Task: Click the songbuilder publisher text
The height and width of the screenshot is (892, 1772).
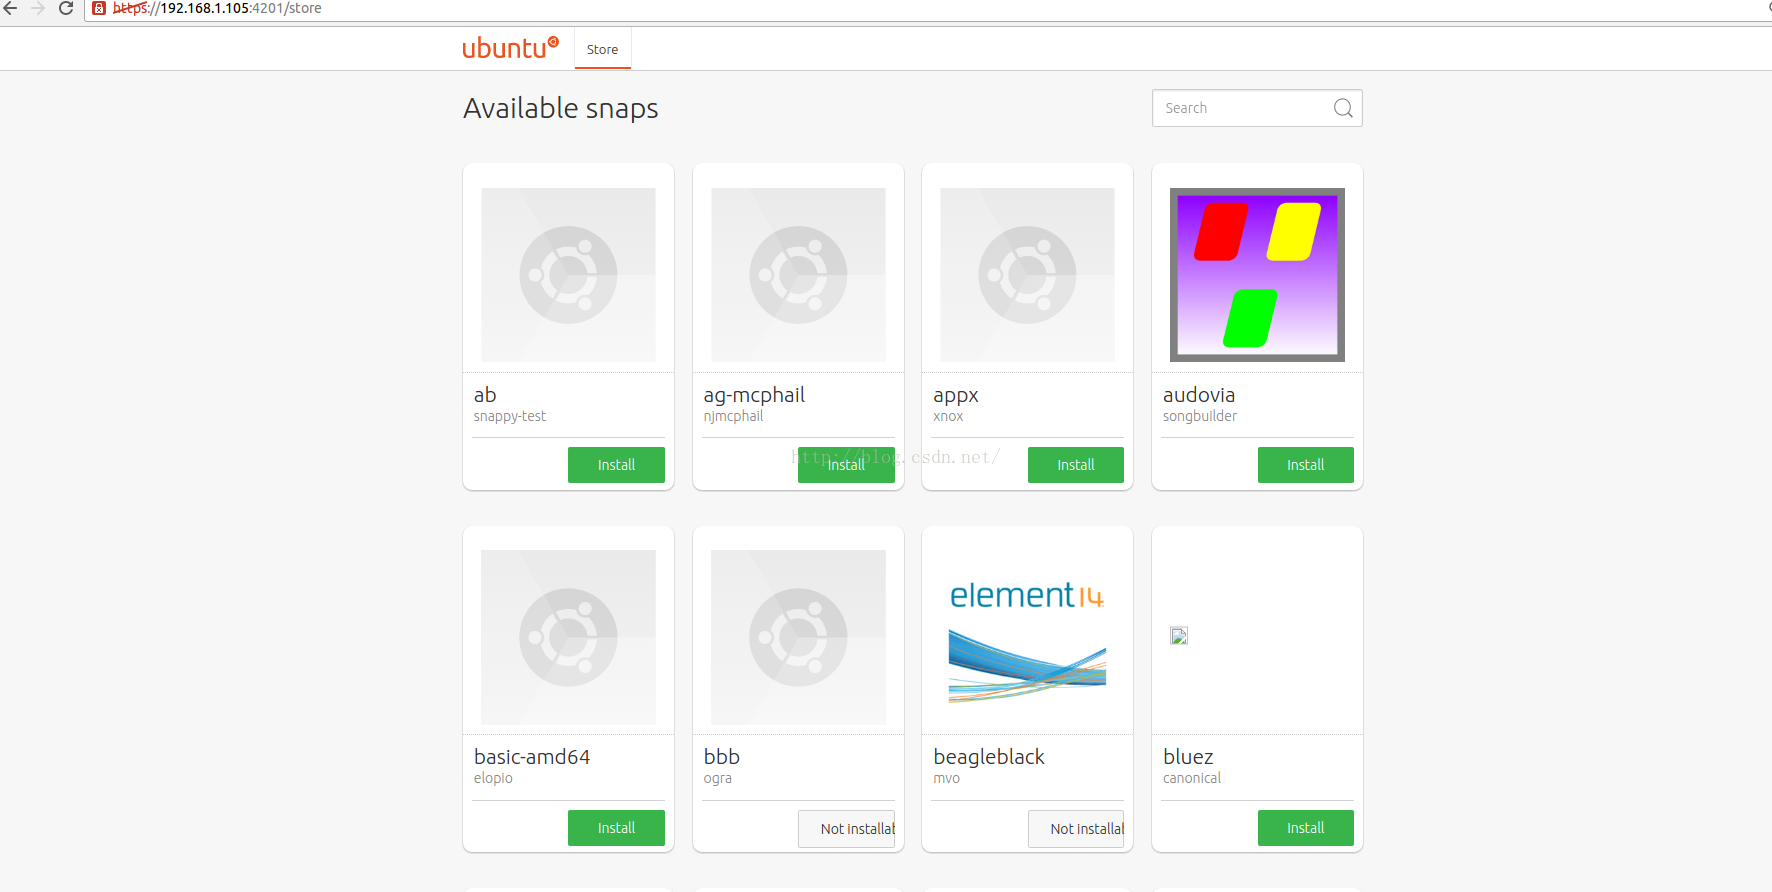Action: tap(1200, 416)
